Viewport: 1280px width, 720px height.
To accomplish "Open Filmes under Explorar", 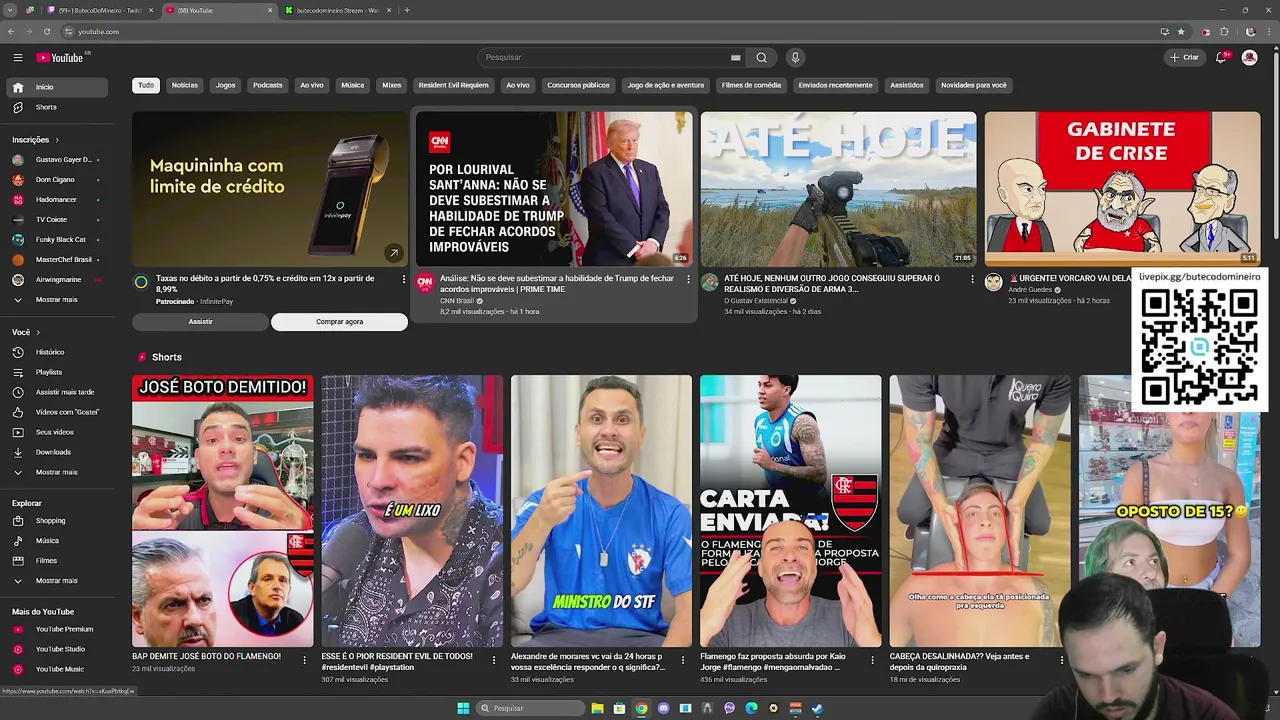I will 59,560.
